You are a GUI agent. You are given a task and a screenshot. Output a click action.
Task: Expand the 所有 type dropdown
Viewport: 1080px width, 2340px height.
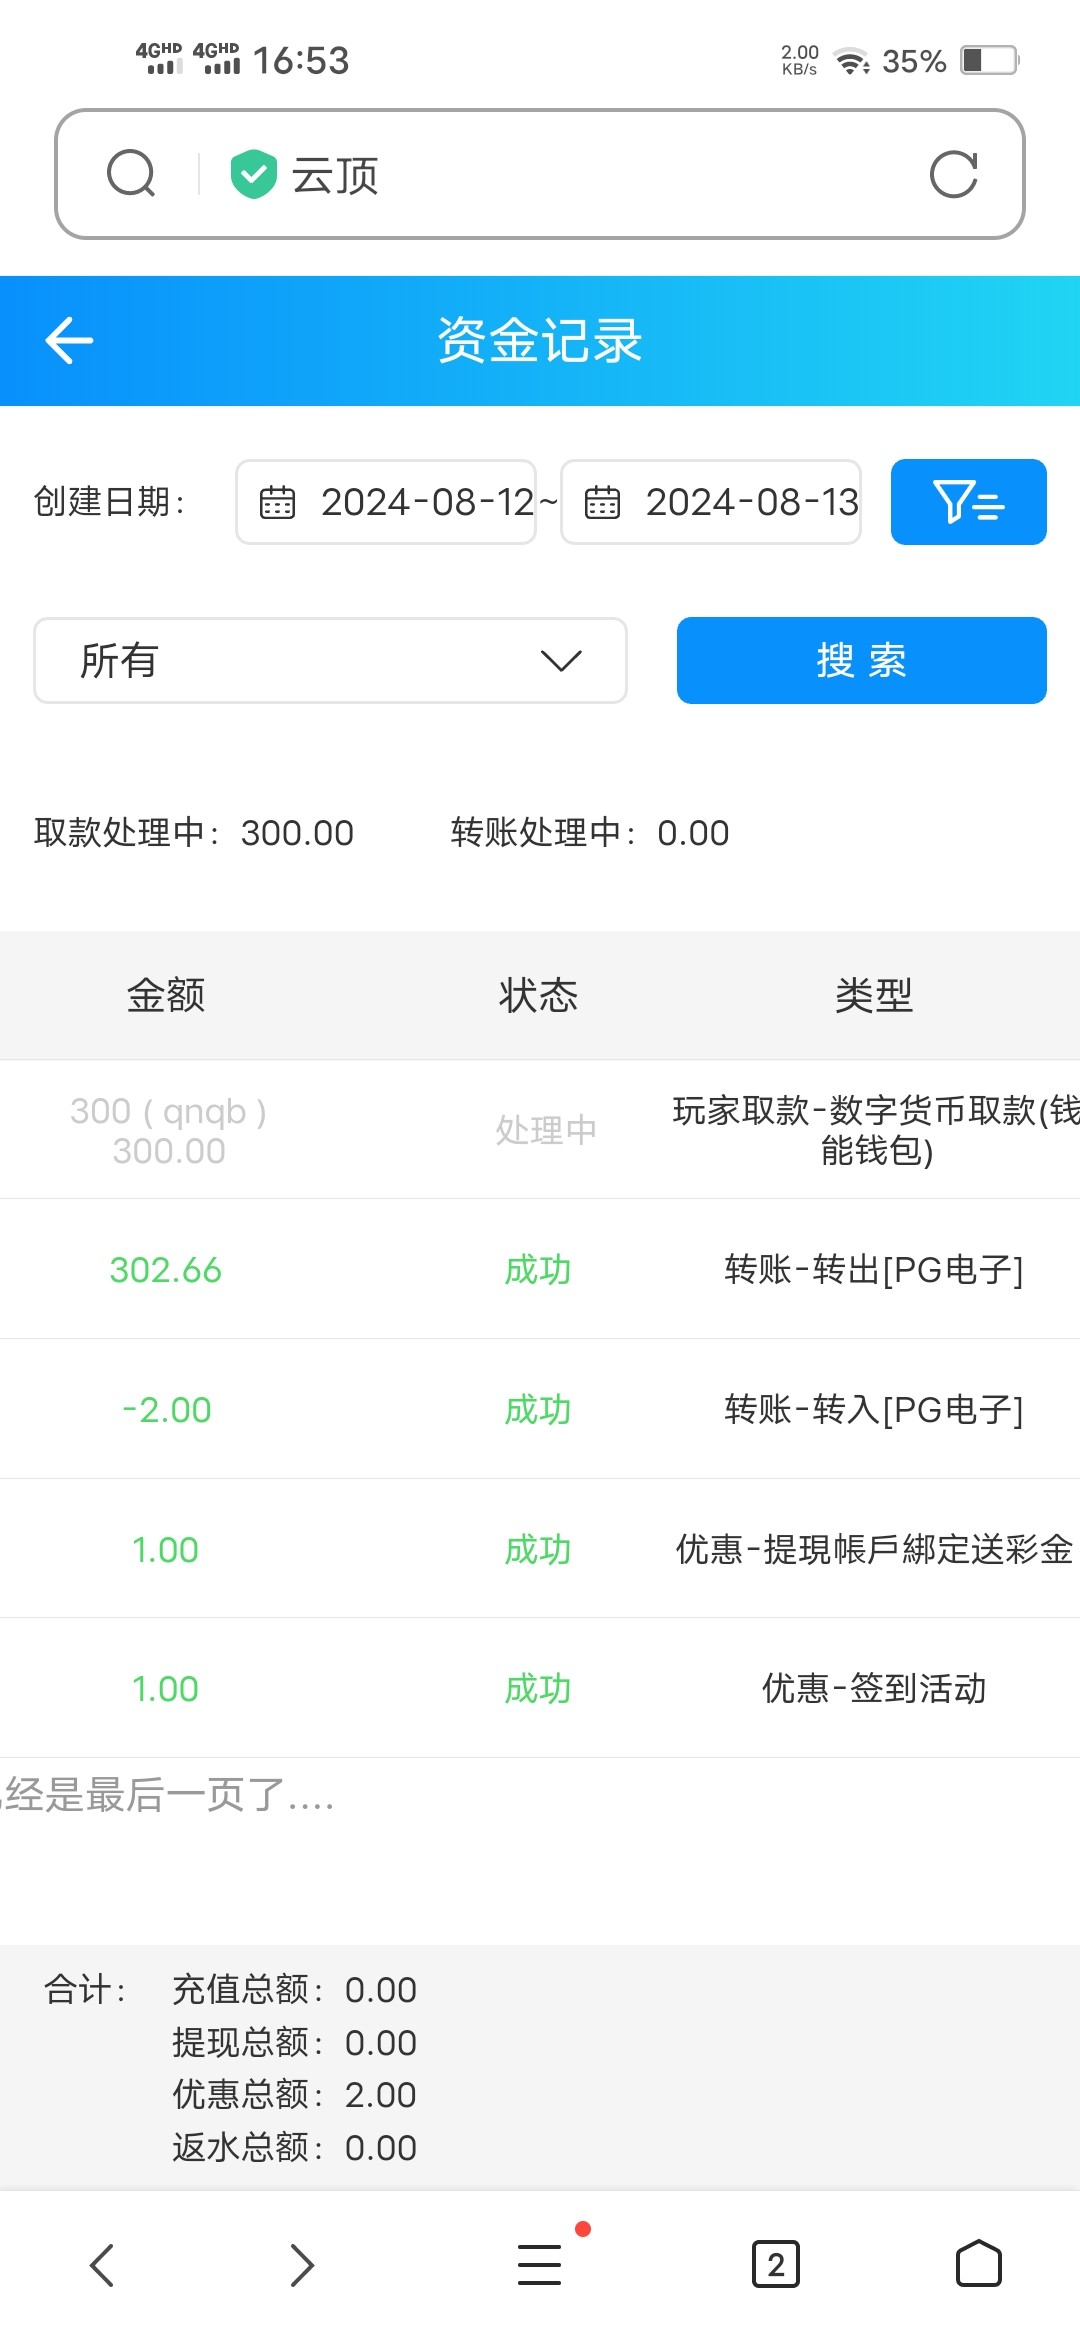[x=330, y=661]
